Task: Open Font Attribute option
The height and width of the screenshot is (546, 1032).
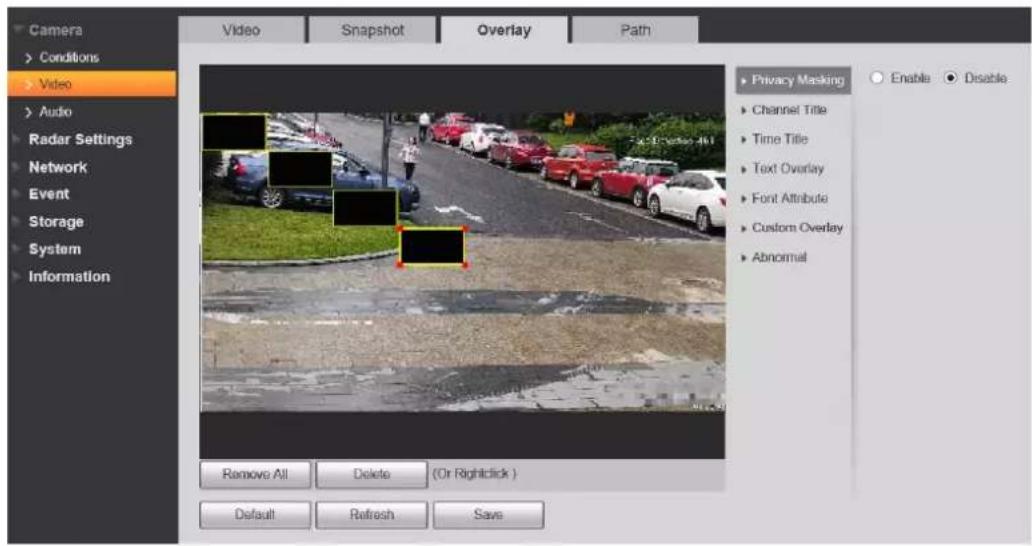Action: [789, 198]
